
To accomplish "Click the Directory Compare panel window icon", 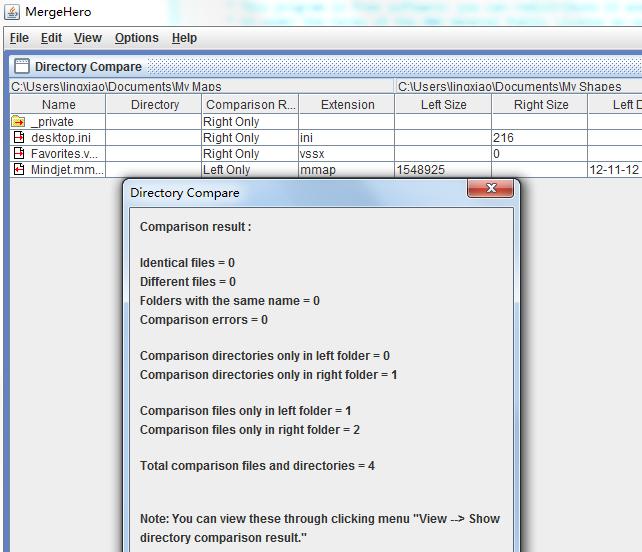I will tap(21, 67).
